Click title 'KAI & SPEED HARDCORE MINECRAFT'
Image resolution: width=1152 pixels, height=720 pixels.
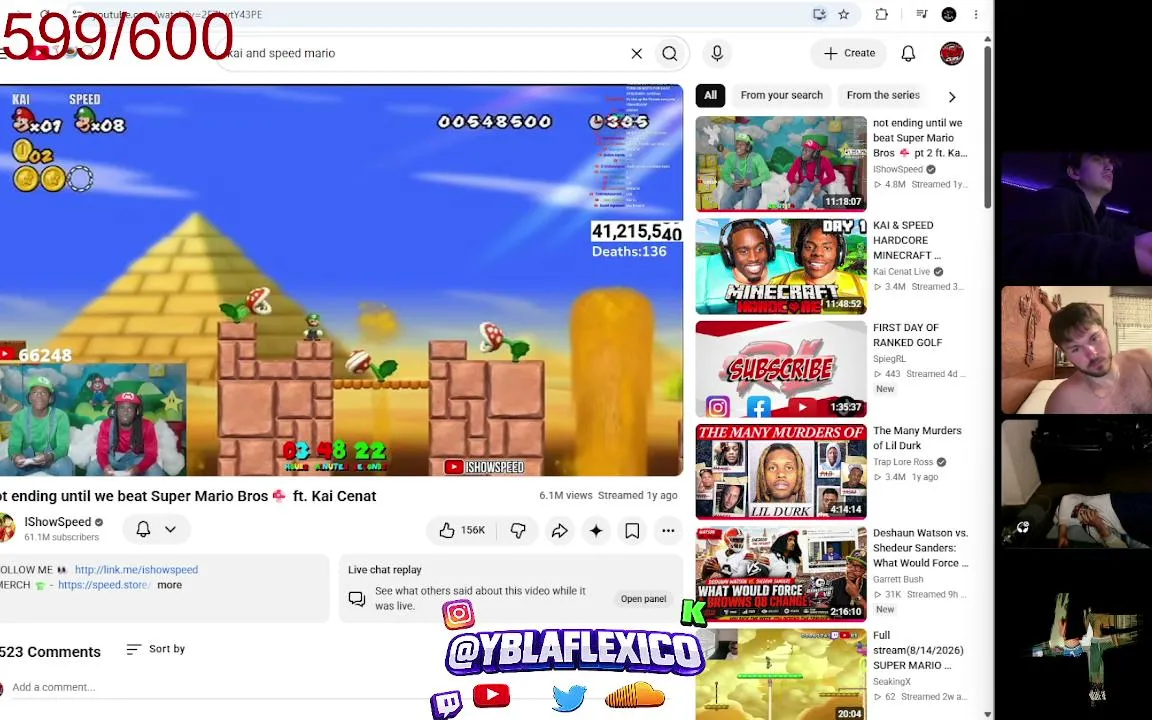click(x=907, y=240)
